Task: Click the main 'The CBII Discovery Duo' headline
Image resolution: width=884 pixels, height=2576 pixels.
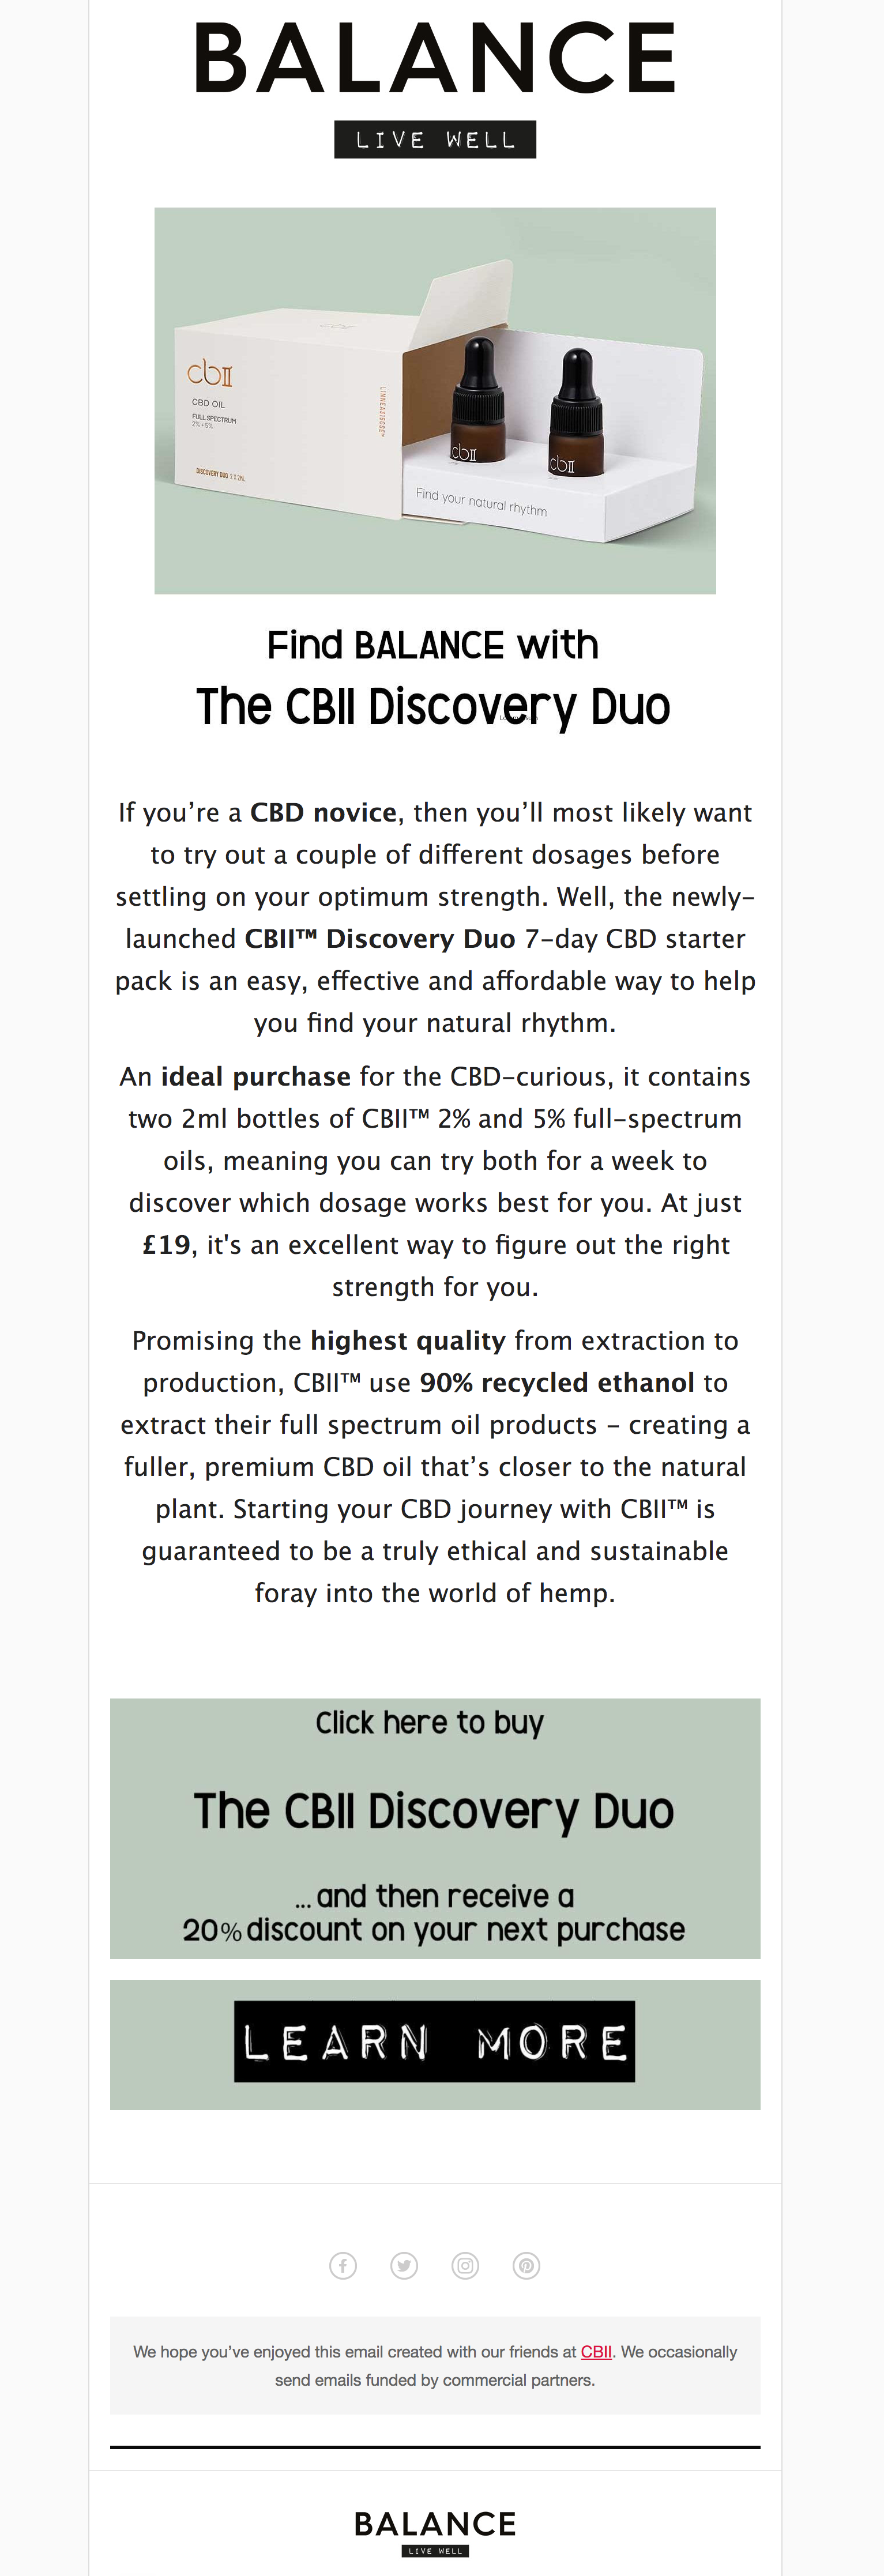Action: pos(433,707)
